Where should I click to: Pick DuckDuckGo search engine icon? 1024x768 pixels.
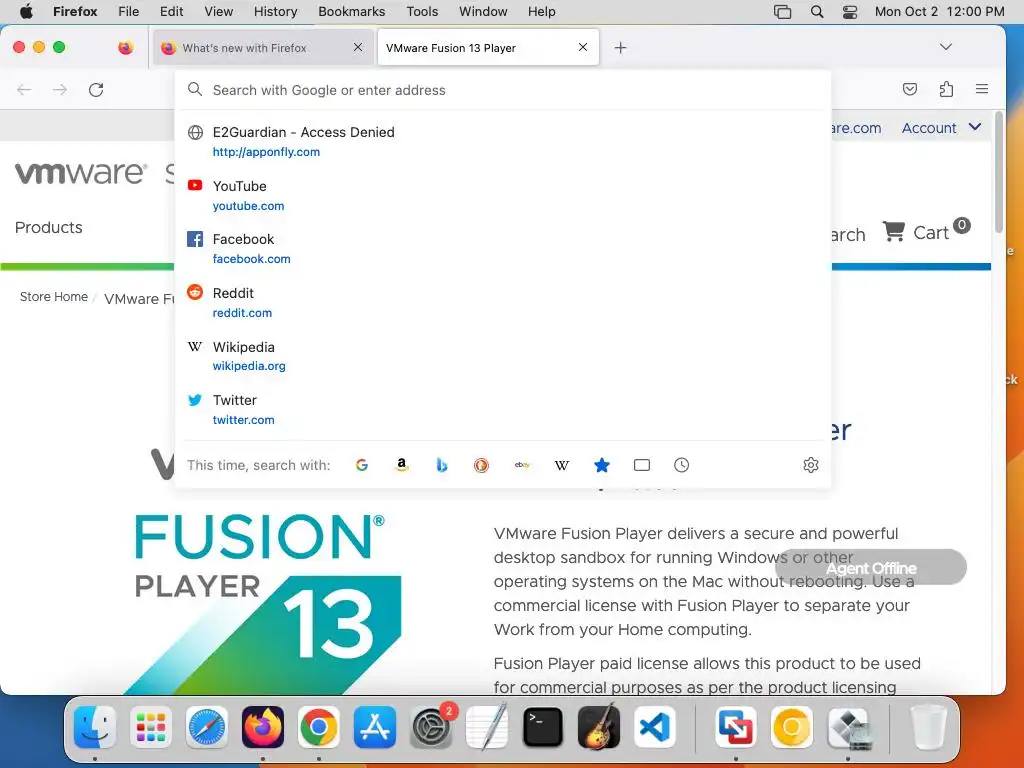pos(481,465)
